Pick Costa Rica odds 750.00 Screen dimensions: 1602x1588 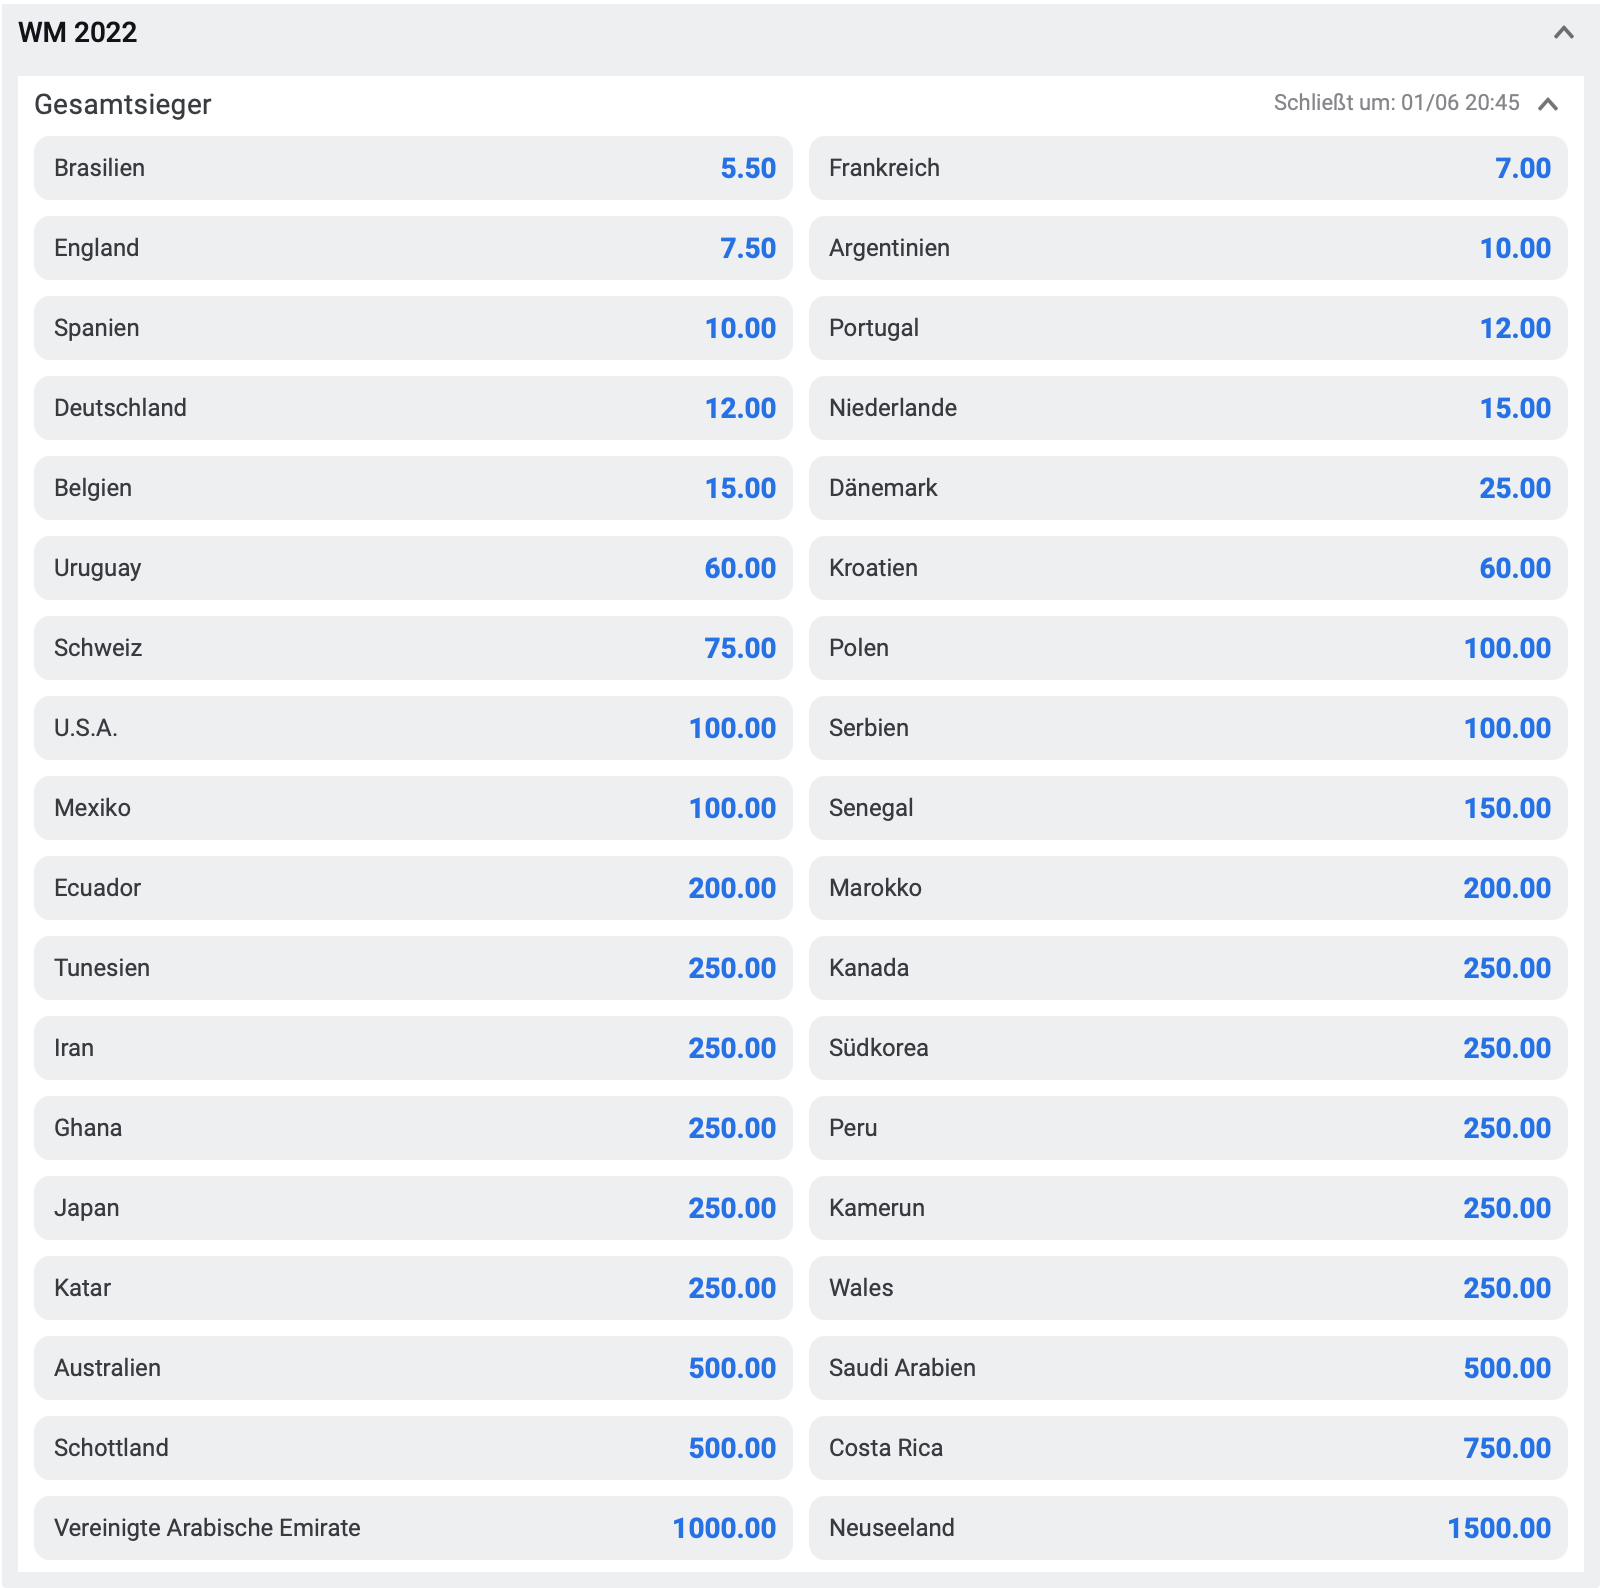click(1188, 1448)
